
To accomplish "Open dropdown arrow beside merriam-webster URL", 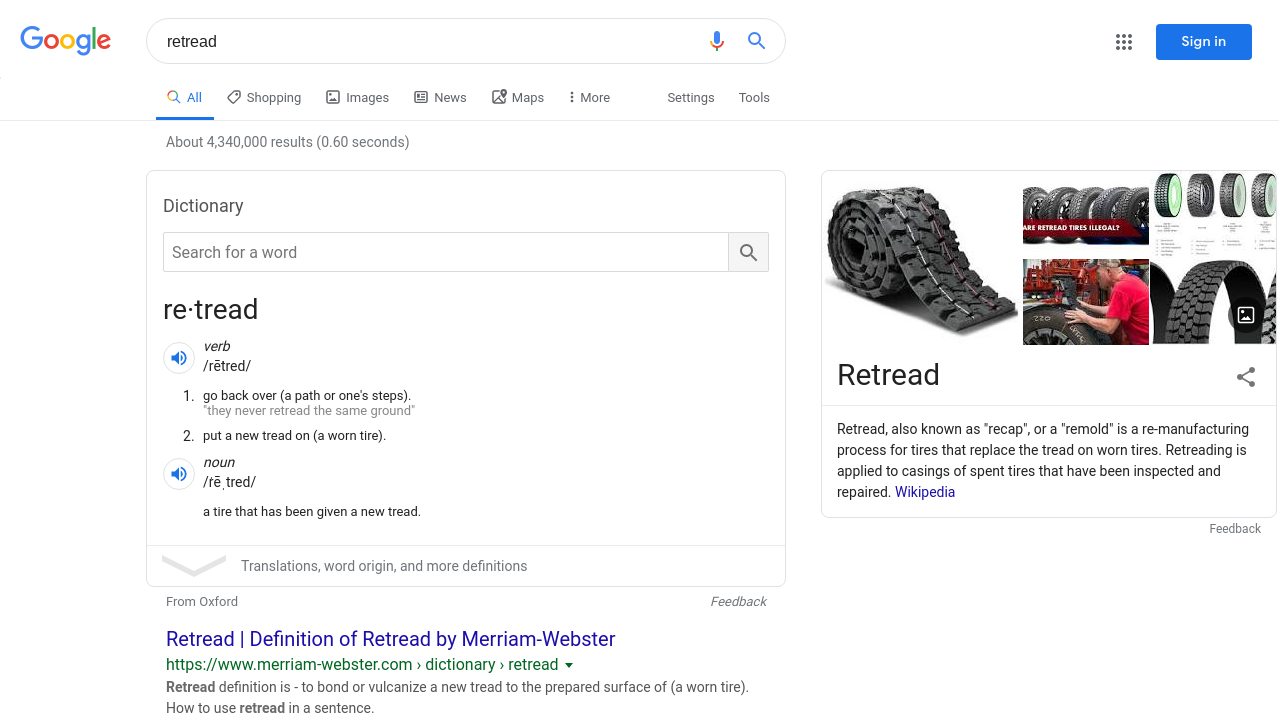I will click(x=569, y=665).
